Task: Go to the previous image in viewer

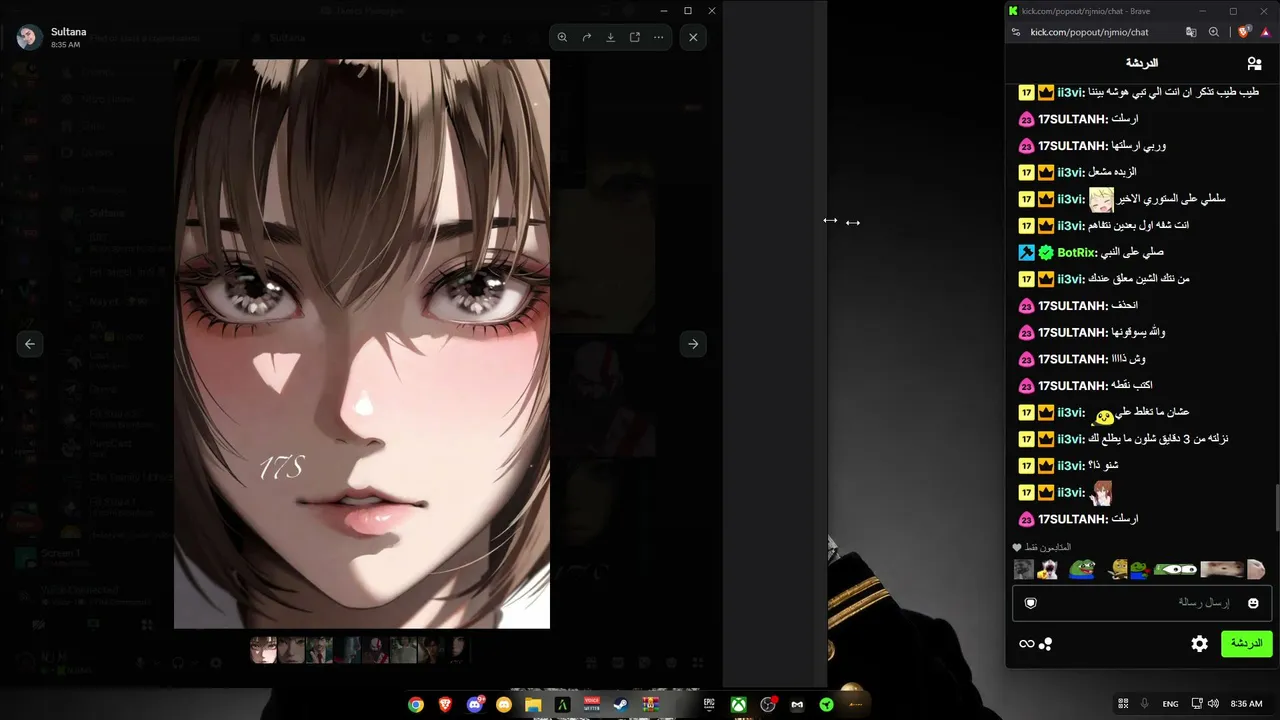Action: click(x=30, y=344)
